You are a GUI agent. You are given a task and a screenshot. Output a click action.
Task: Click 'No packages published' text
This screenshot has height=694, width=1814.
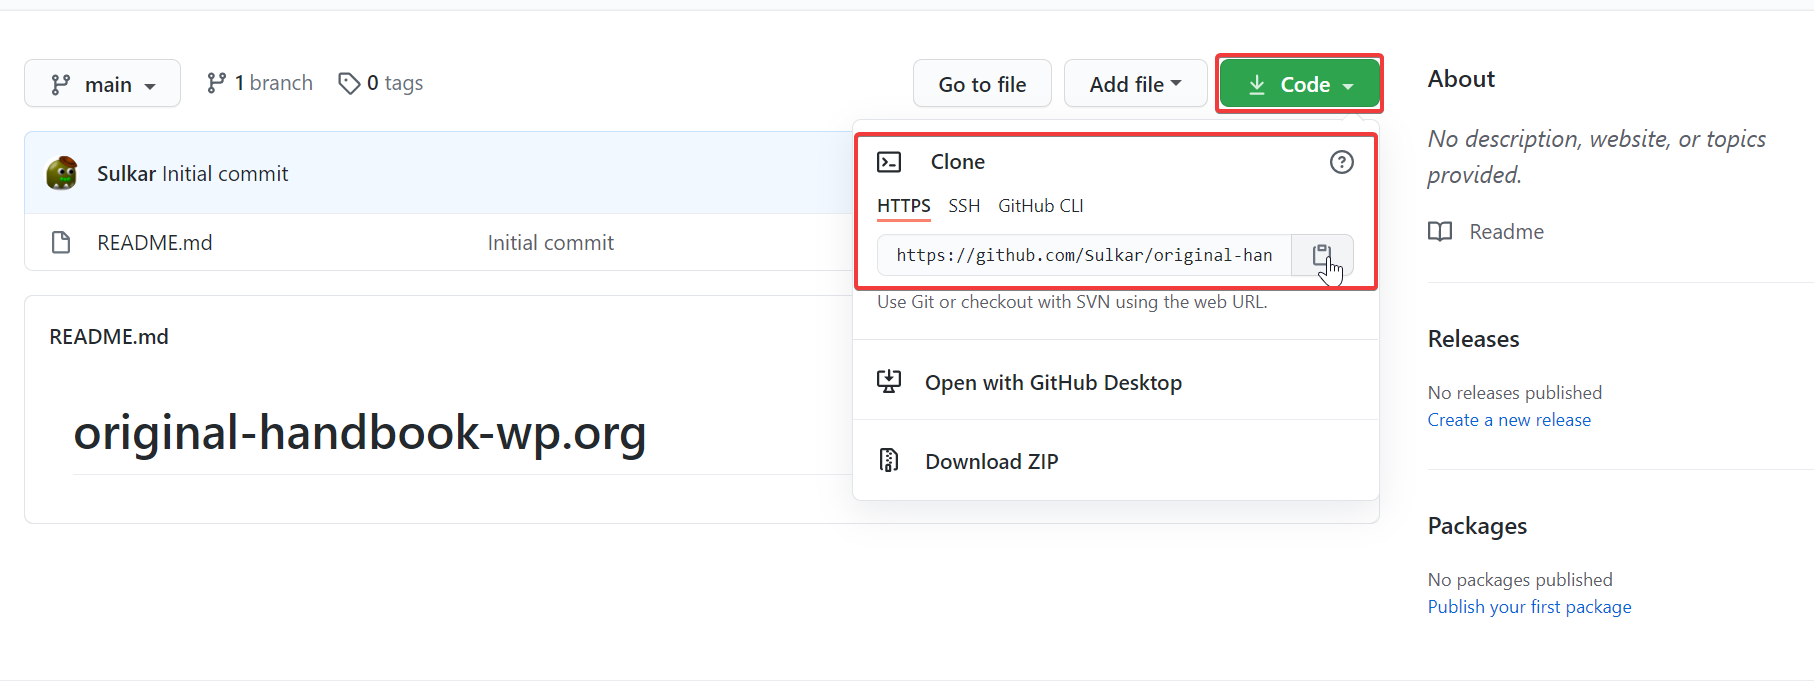pyautogui.click(x=1520, y=580)
